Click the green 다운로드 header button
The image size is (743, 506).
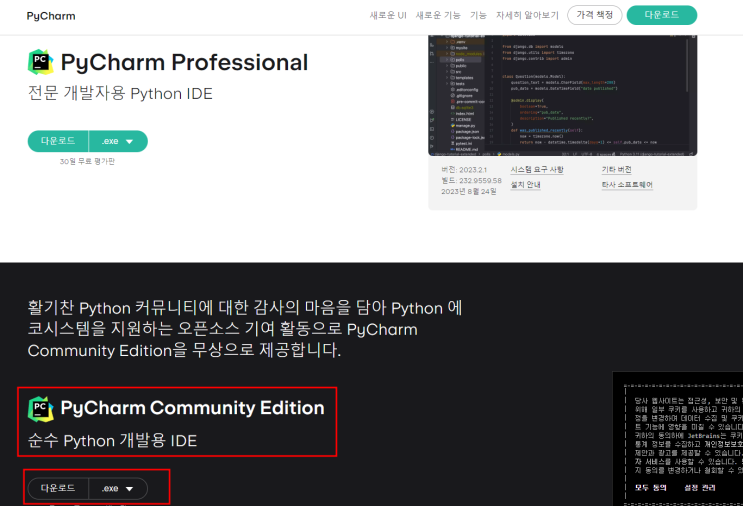661,15
